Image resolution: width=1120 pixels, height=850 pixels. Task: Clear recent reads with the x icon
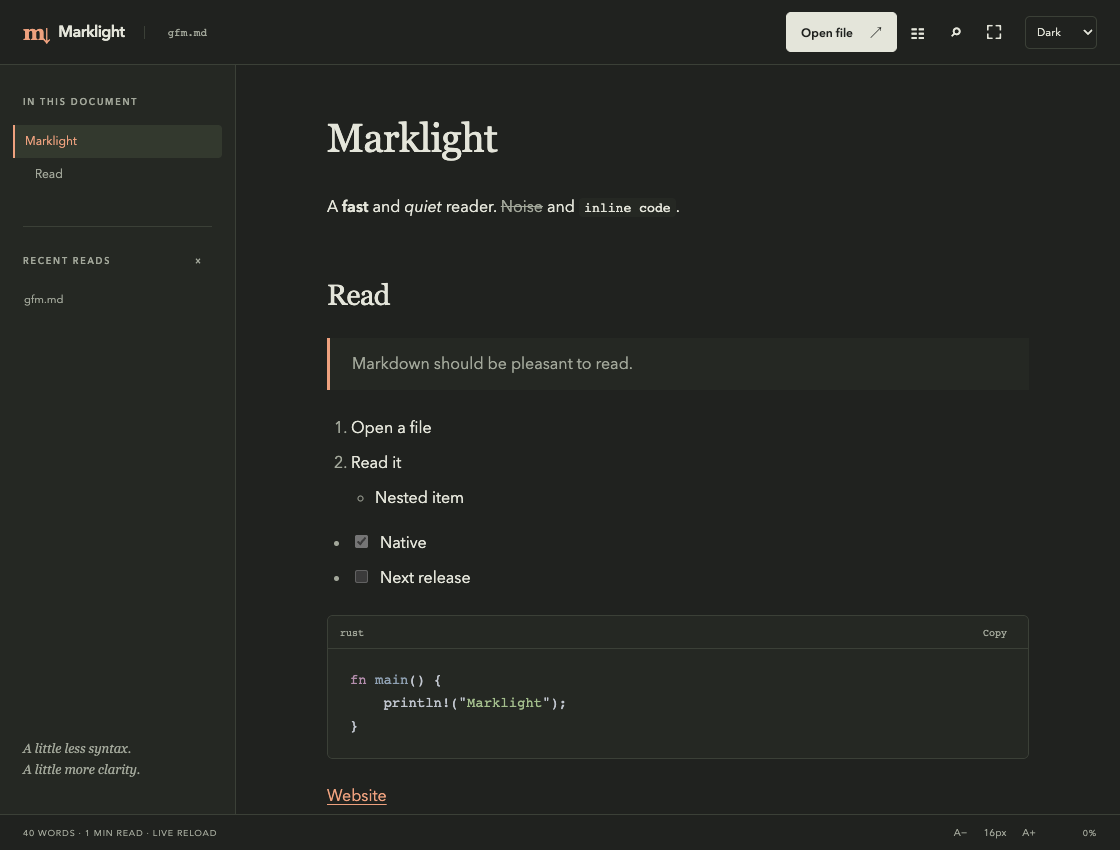tap(198, 261)
